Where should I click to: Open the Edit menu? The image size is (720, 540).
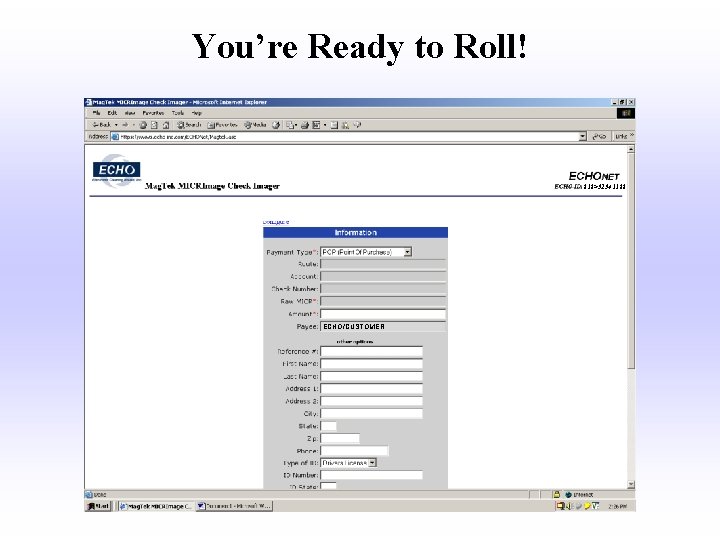click(112, 113)
